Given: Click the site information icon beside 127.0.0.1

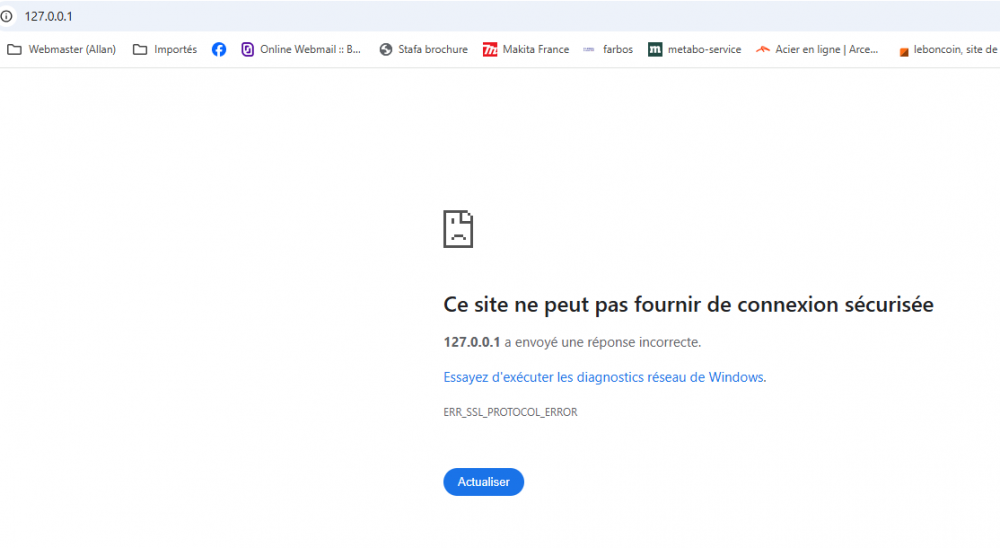Looking at the screenshot, I should click(6, 17).
